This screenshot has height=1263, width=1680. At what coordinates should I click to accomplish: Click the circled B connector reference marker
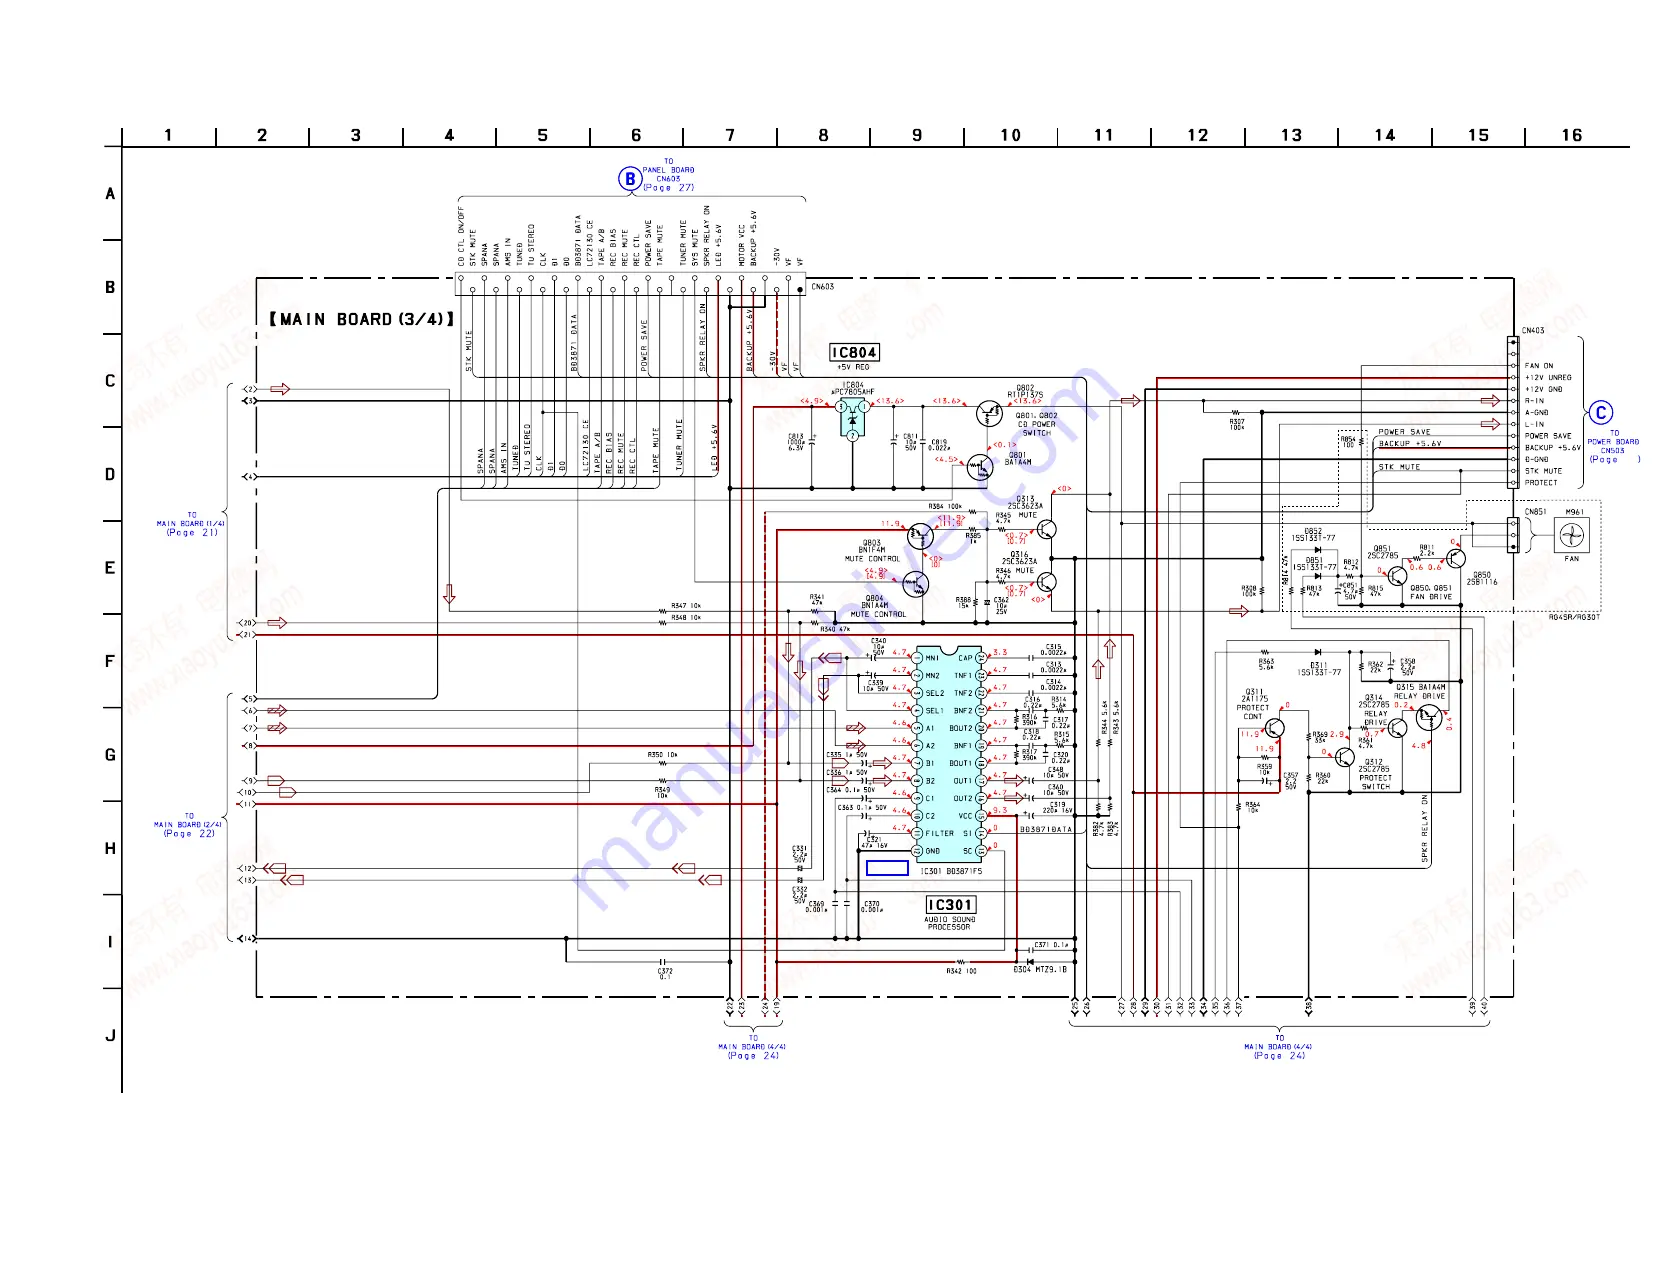pos(630,179)
